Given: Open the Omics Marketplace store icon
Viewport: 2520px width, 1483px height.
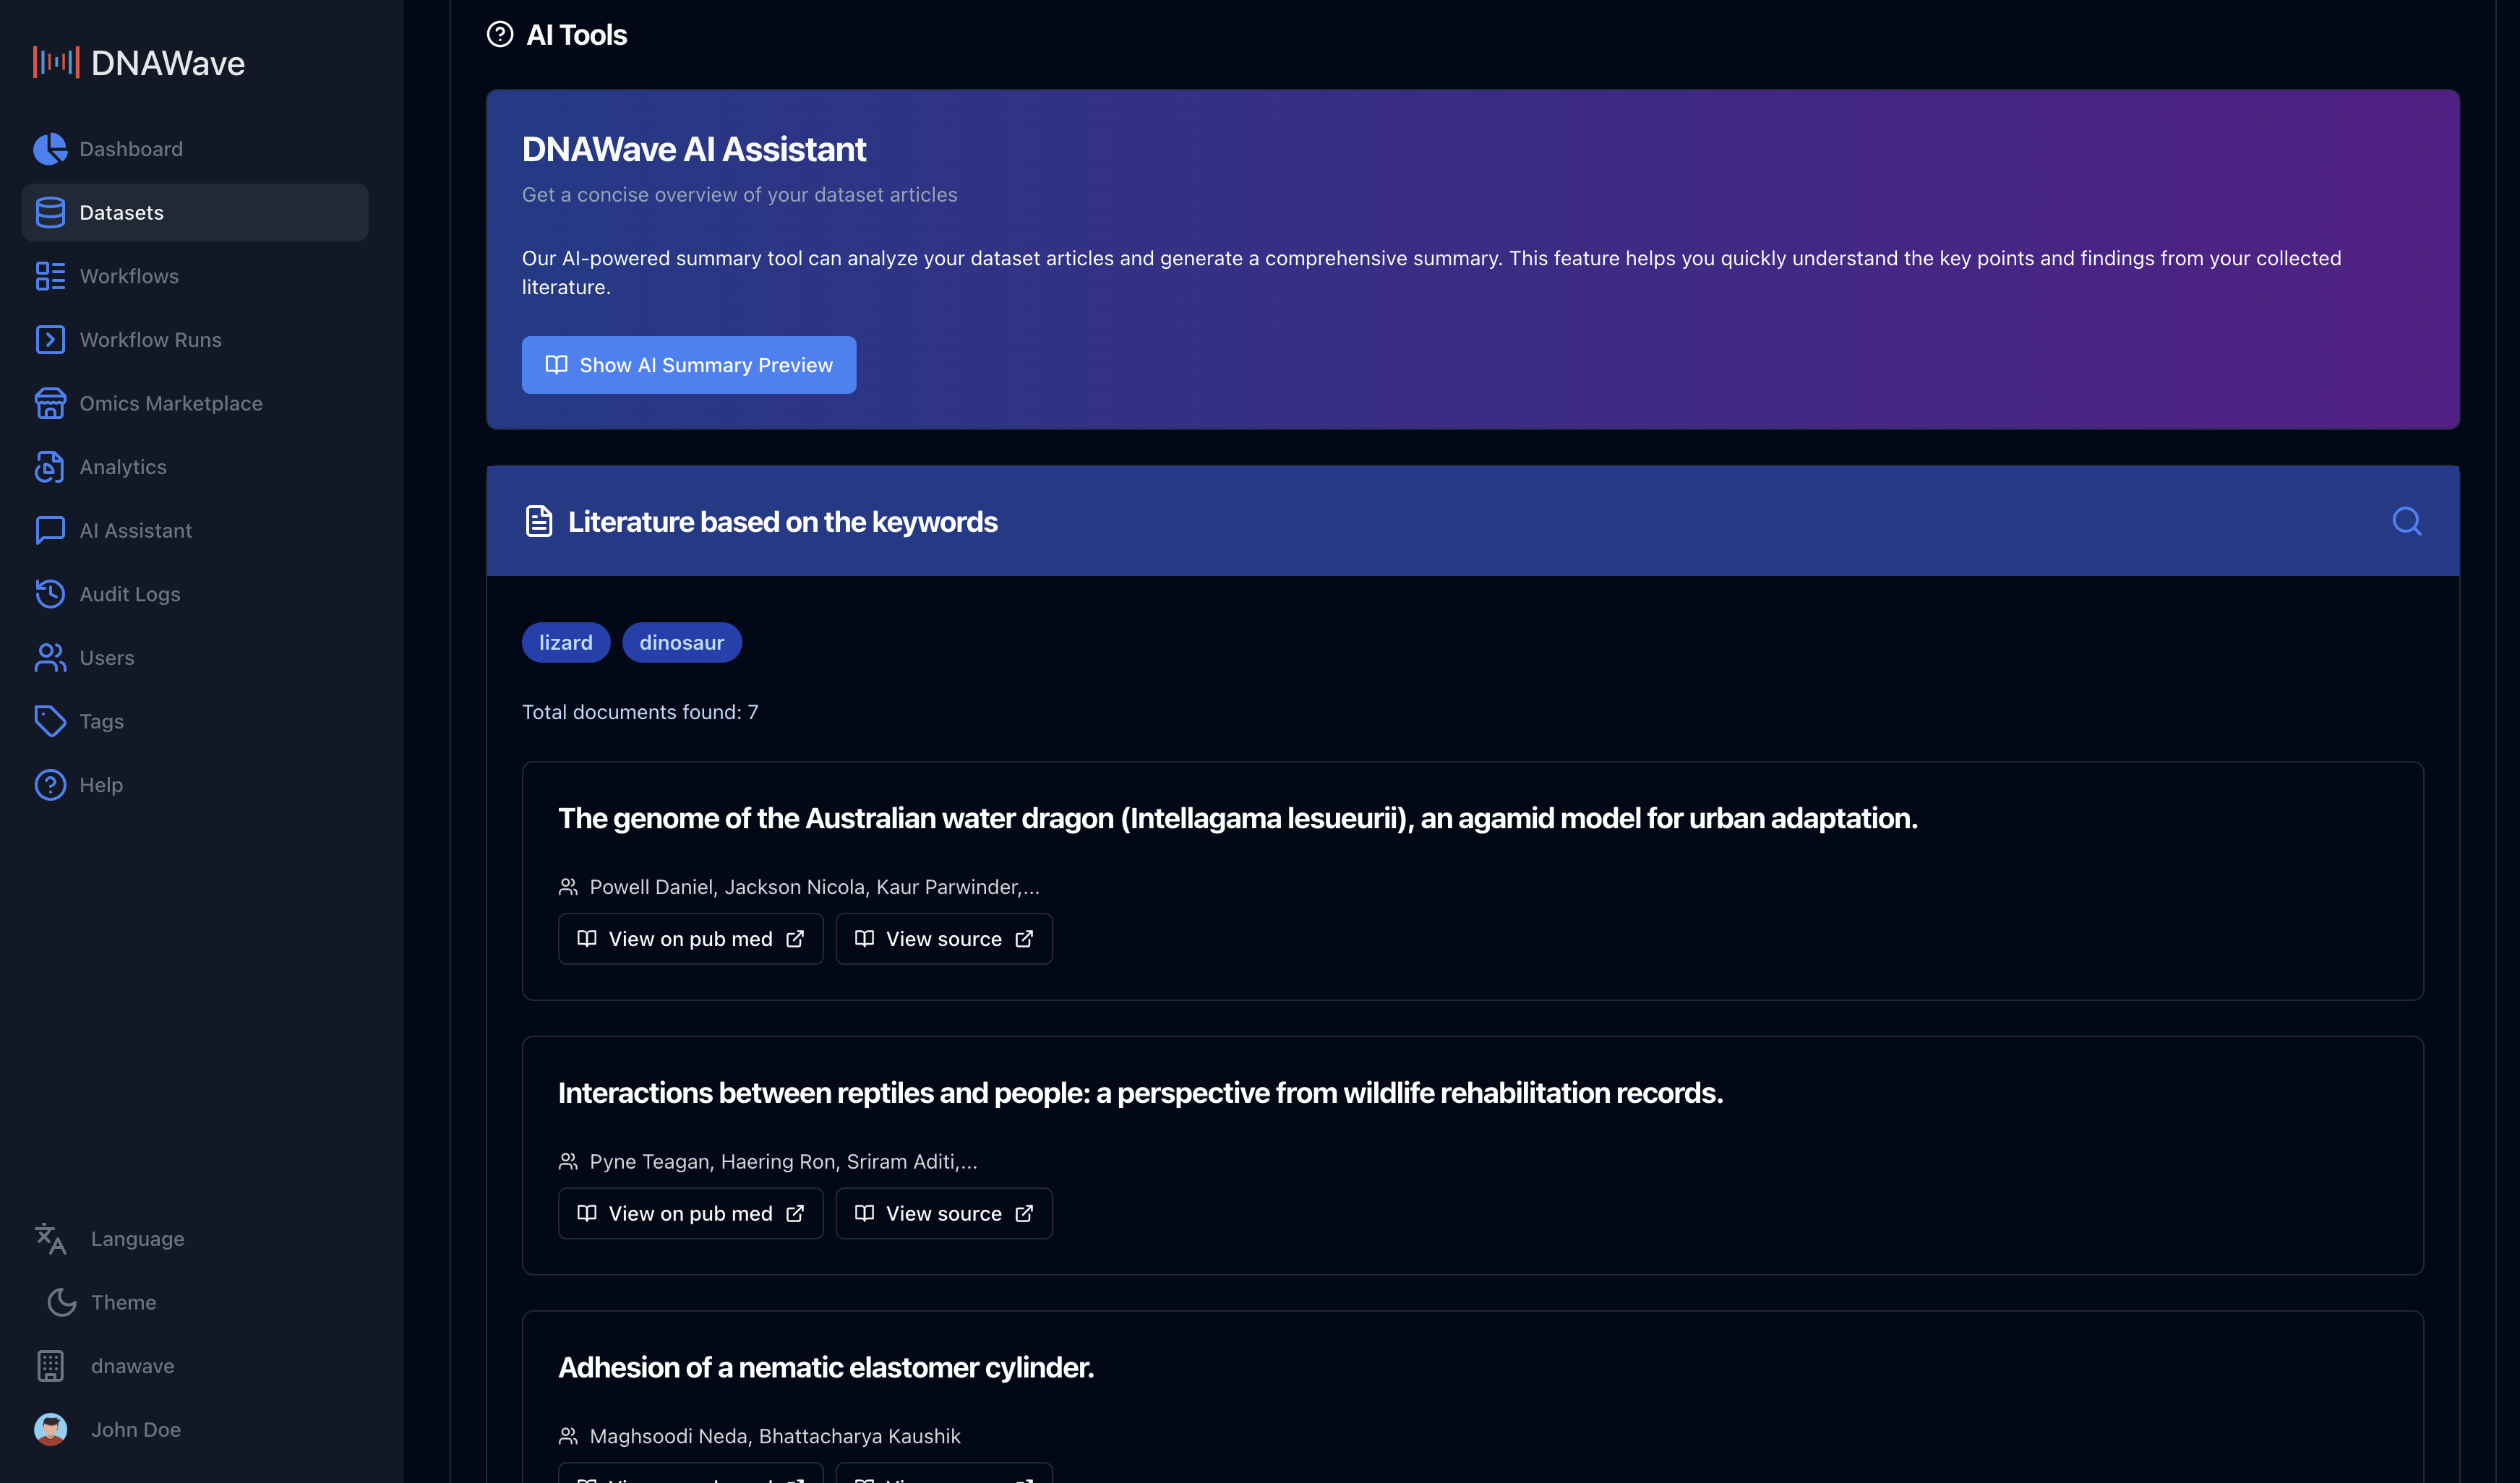Looking at the screenshot, I should pyautogui.click(x=50, y=403).
